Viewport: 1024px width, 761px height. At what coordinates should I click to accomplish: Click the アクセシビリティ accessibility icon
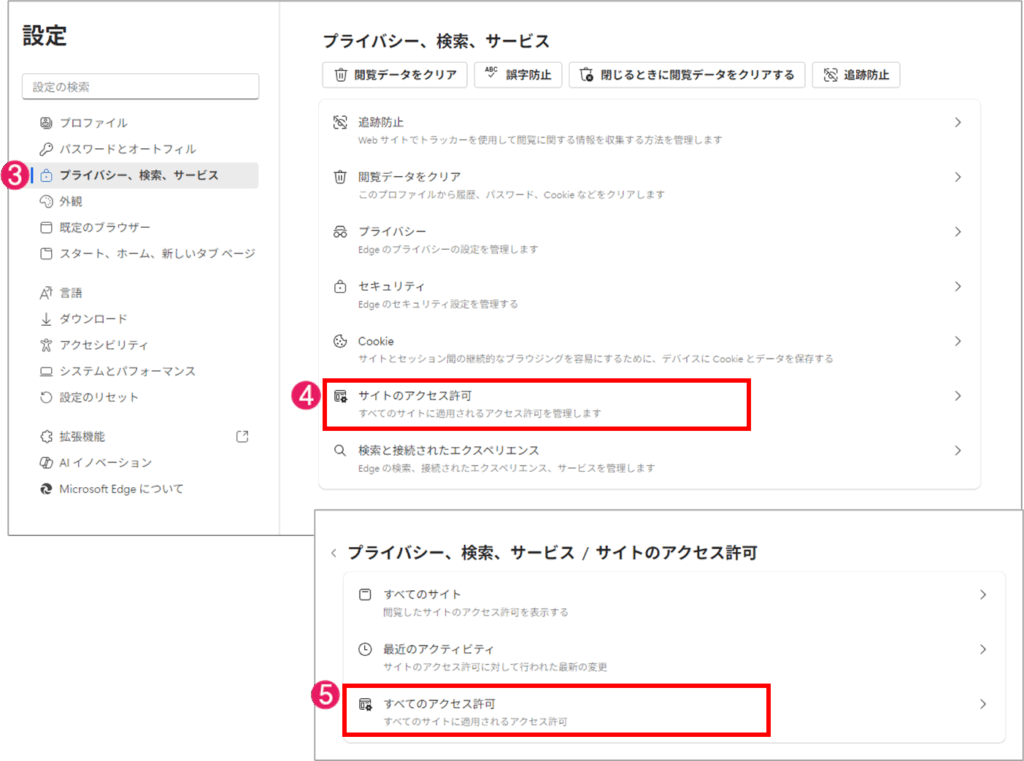pos(45,345)
